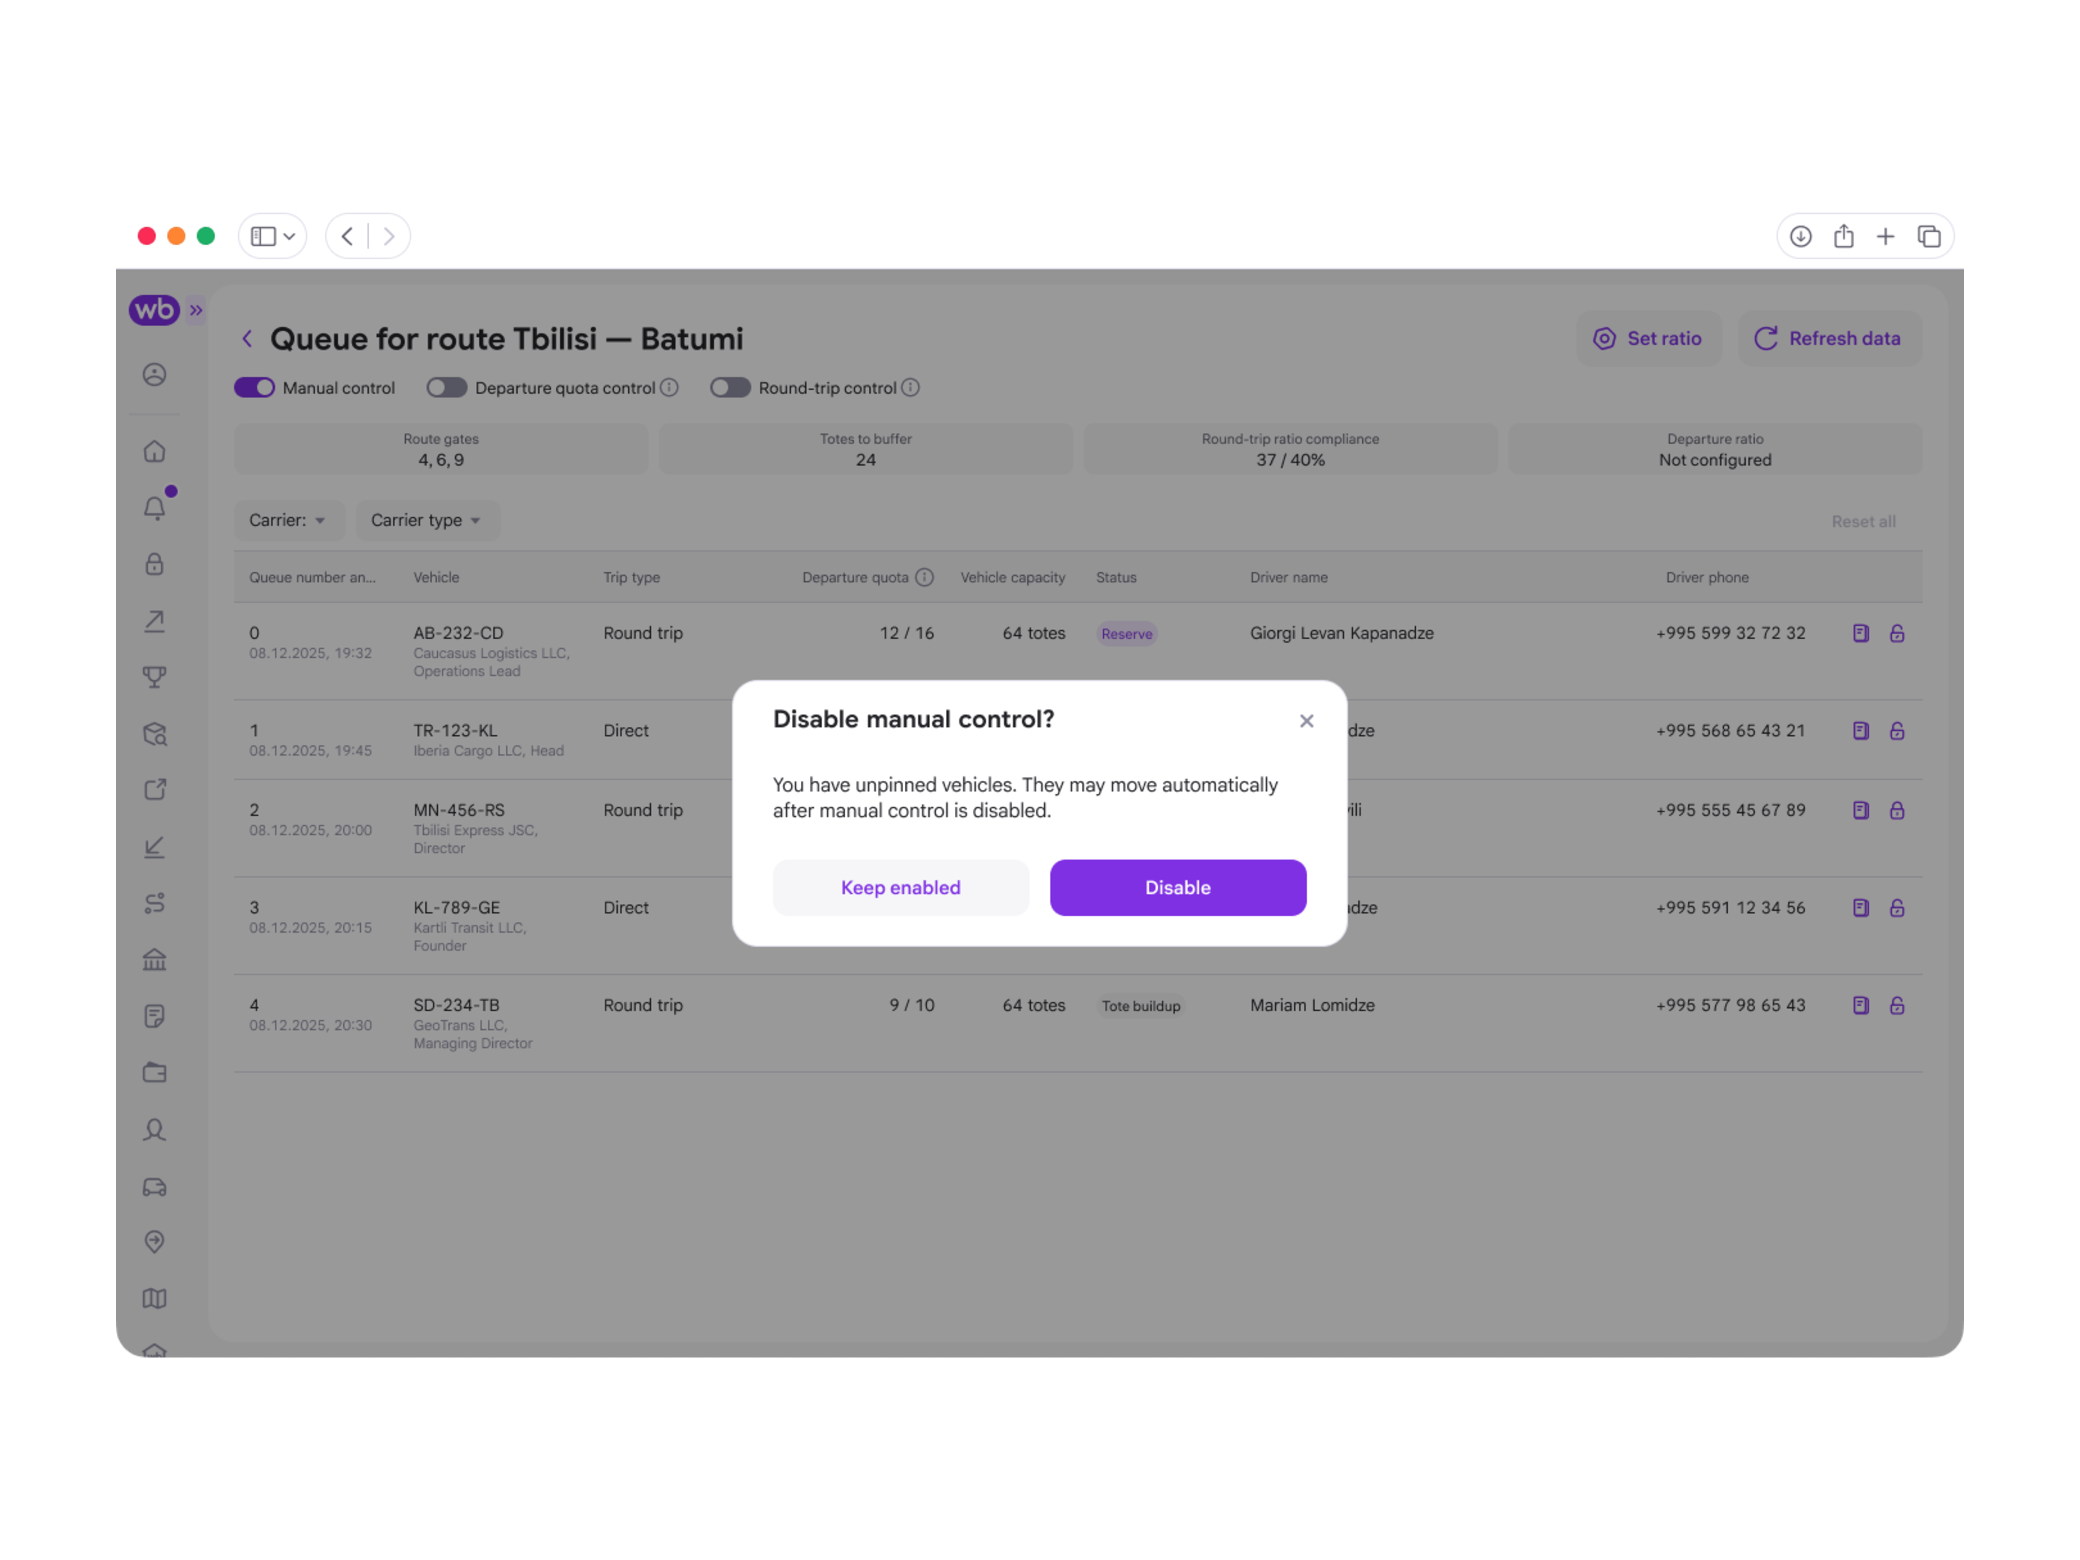Choose Keep enabled in the dialog

pyautogui.click(x=900, y=887)
